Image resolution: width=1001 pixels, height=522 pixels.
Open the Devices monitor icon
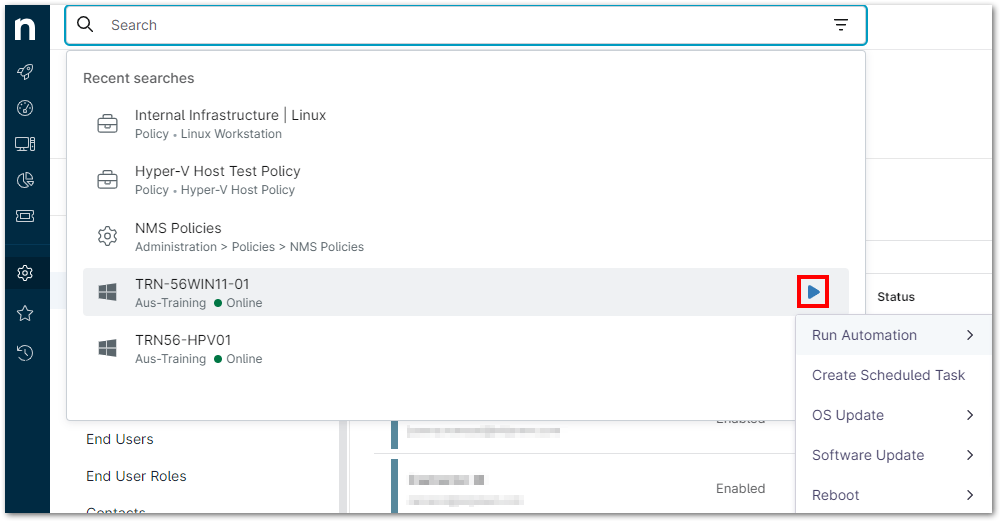25,144
